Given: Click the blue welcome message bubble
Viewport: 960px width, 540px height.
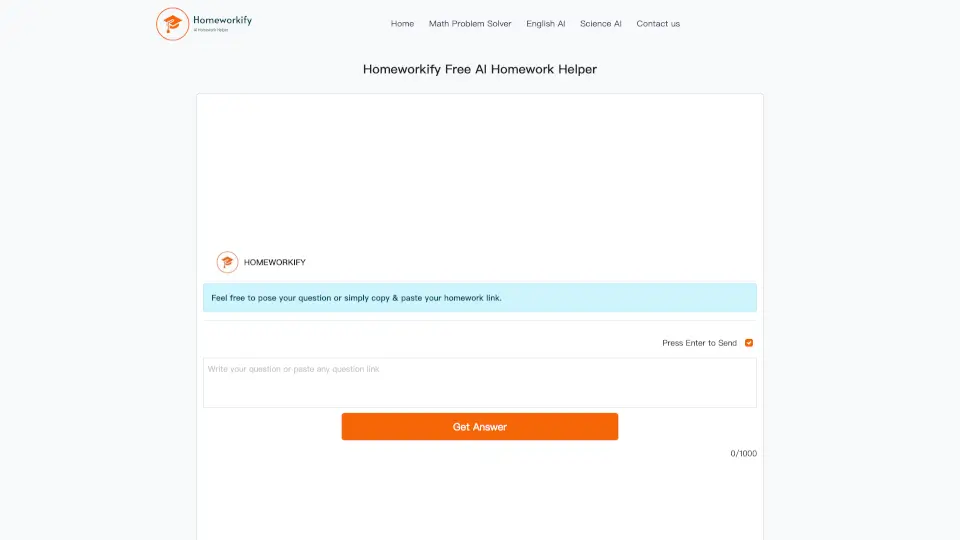Looking at the screenshot, I should click(480, 298).
